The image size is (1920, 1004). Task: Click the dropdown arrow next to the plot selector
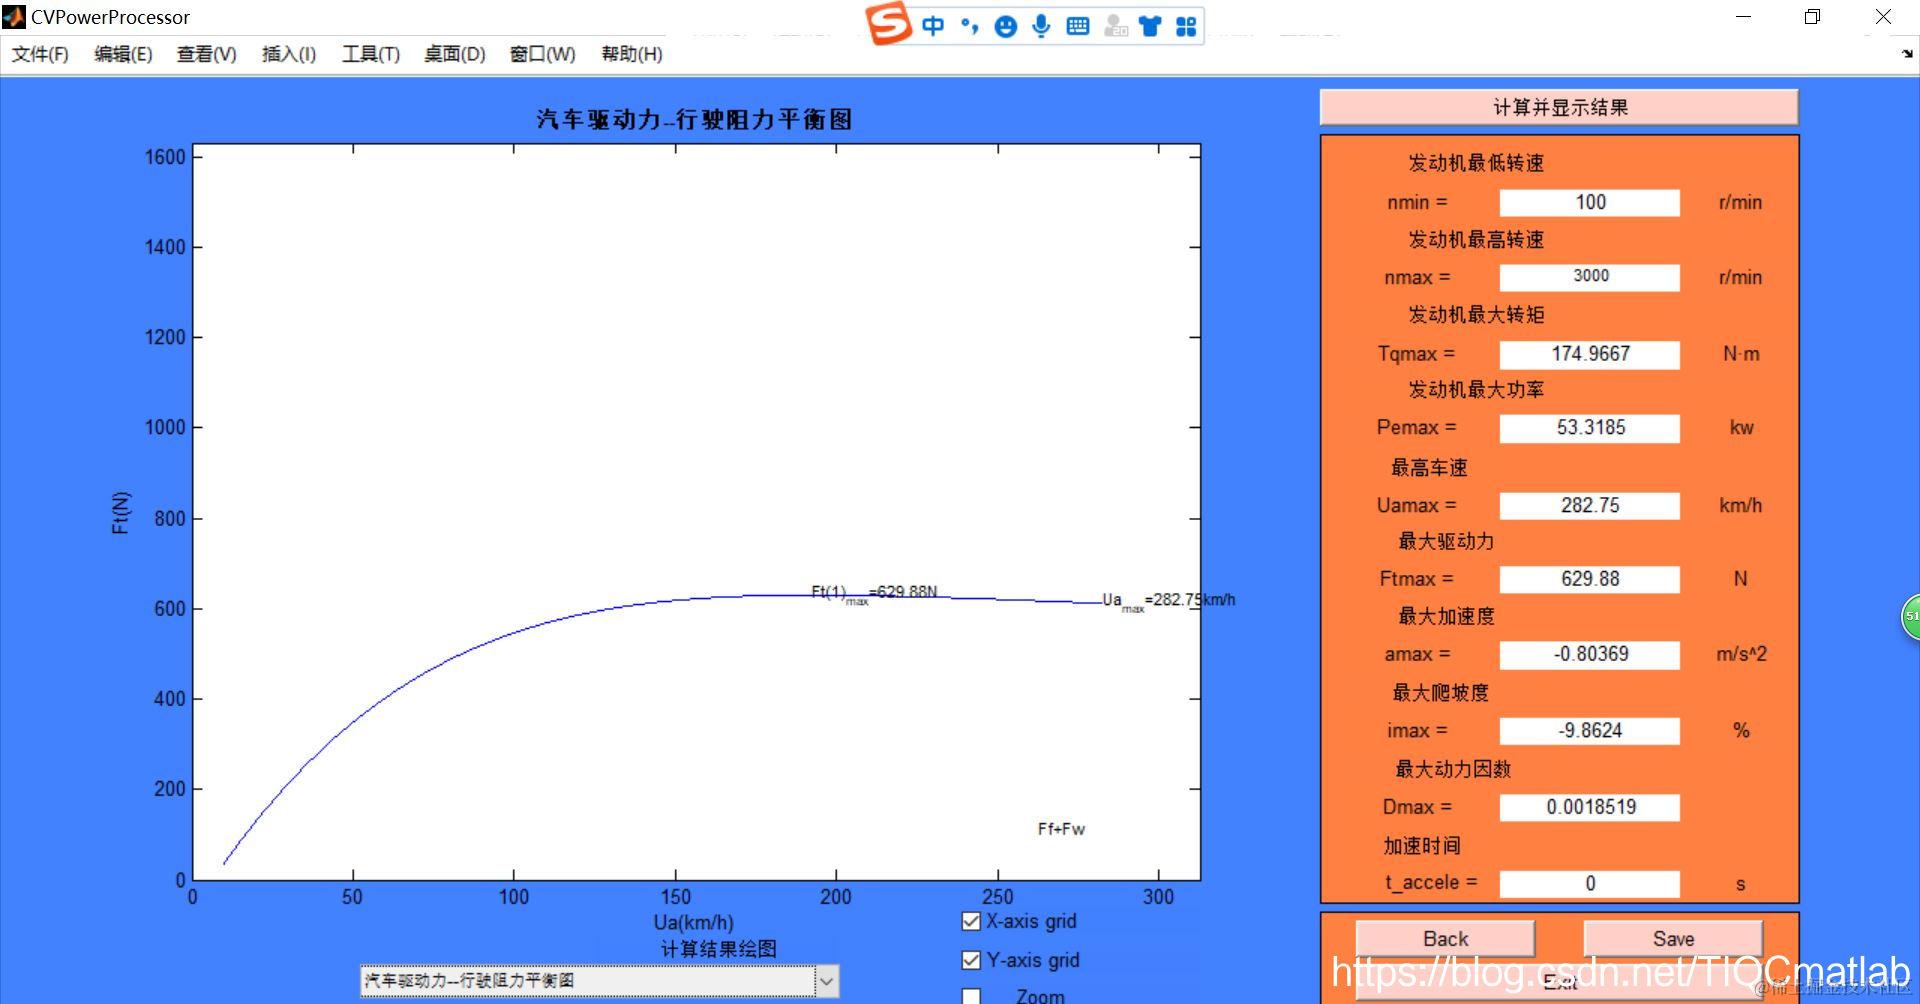827,982
